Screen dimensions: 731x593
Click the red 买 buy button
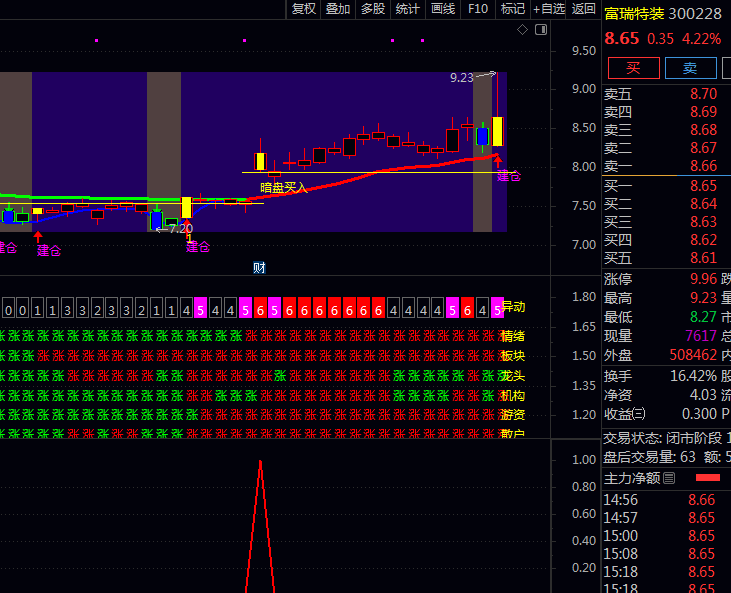point(634,68)
